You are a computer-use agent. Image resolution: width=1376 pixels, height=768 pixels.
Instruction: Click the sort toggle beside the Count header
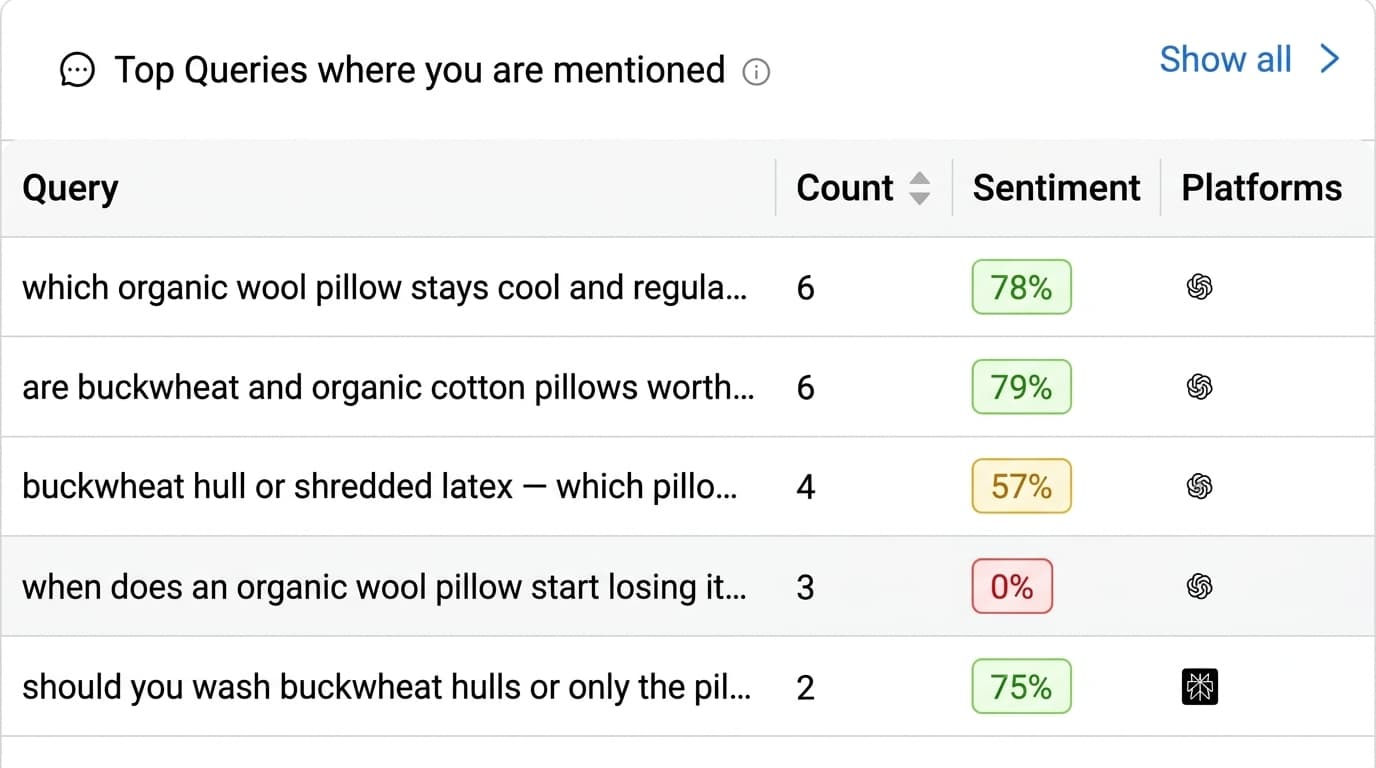pos(921,188)
